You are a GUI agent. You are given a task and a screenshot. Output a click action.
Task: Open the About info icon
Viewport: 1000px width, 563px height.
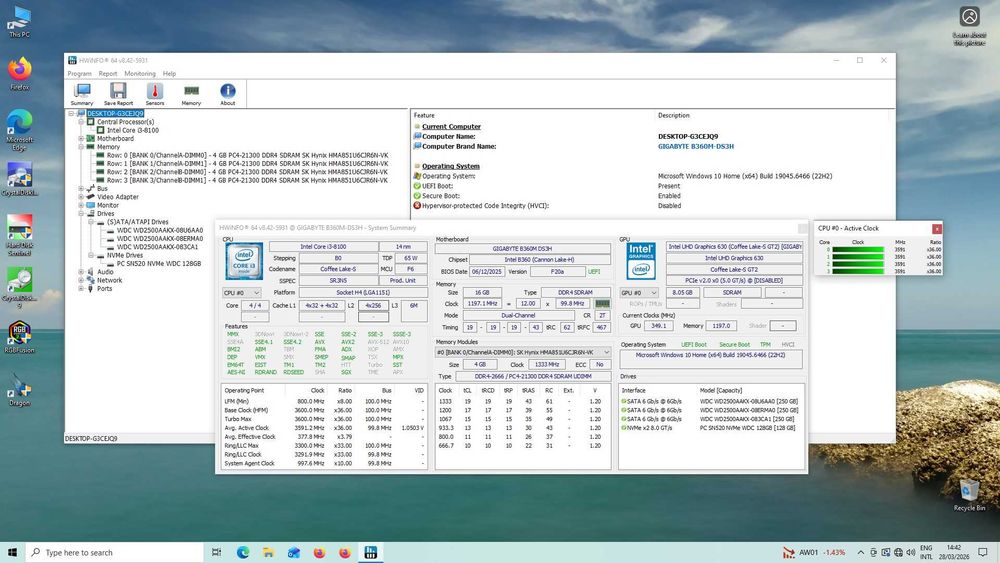[x=228, y=94]
